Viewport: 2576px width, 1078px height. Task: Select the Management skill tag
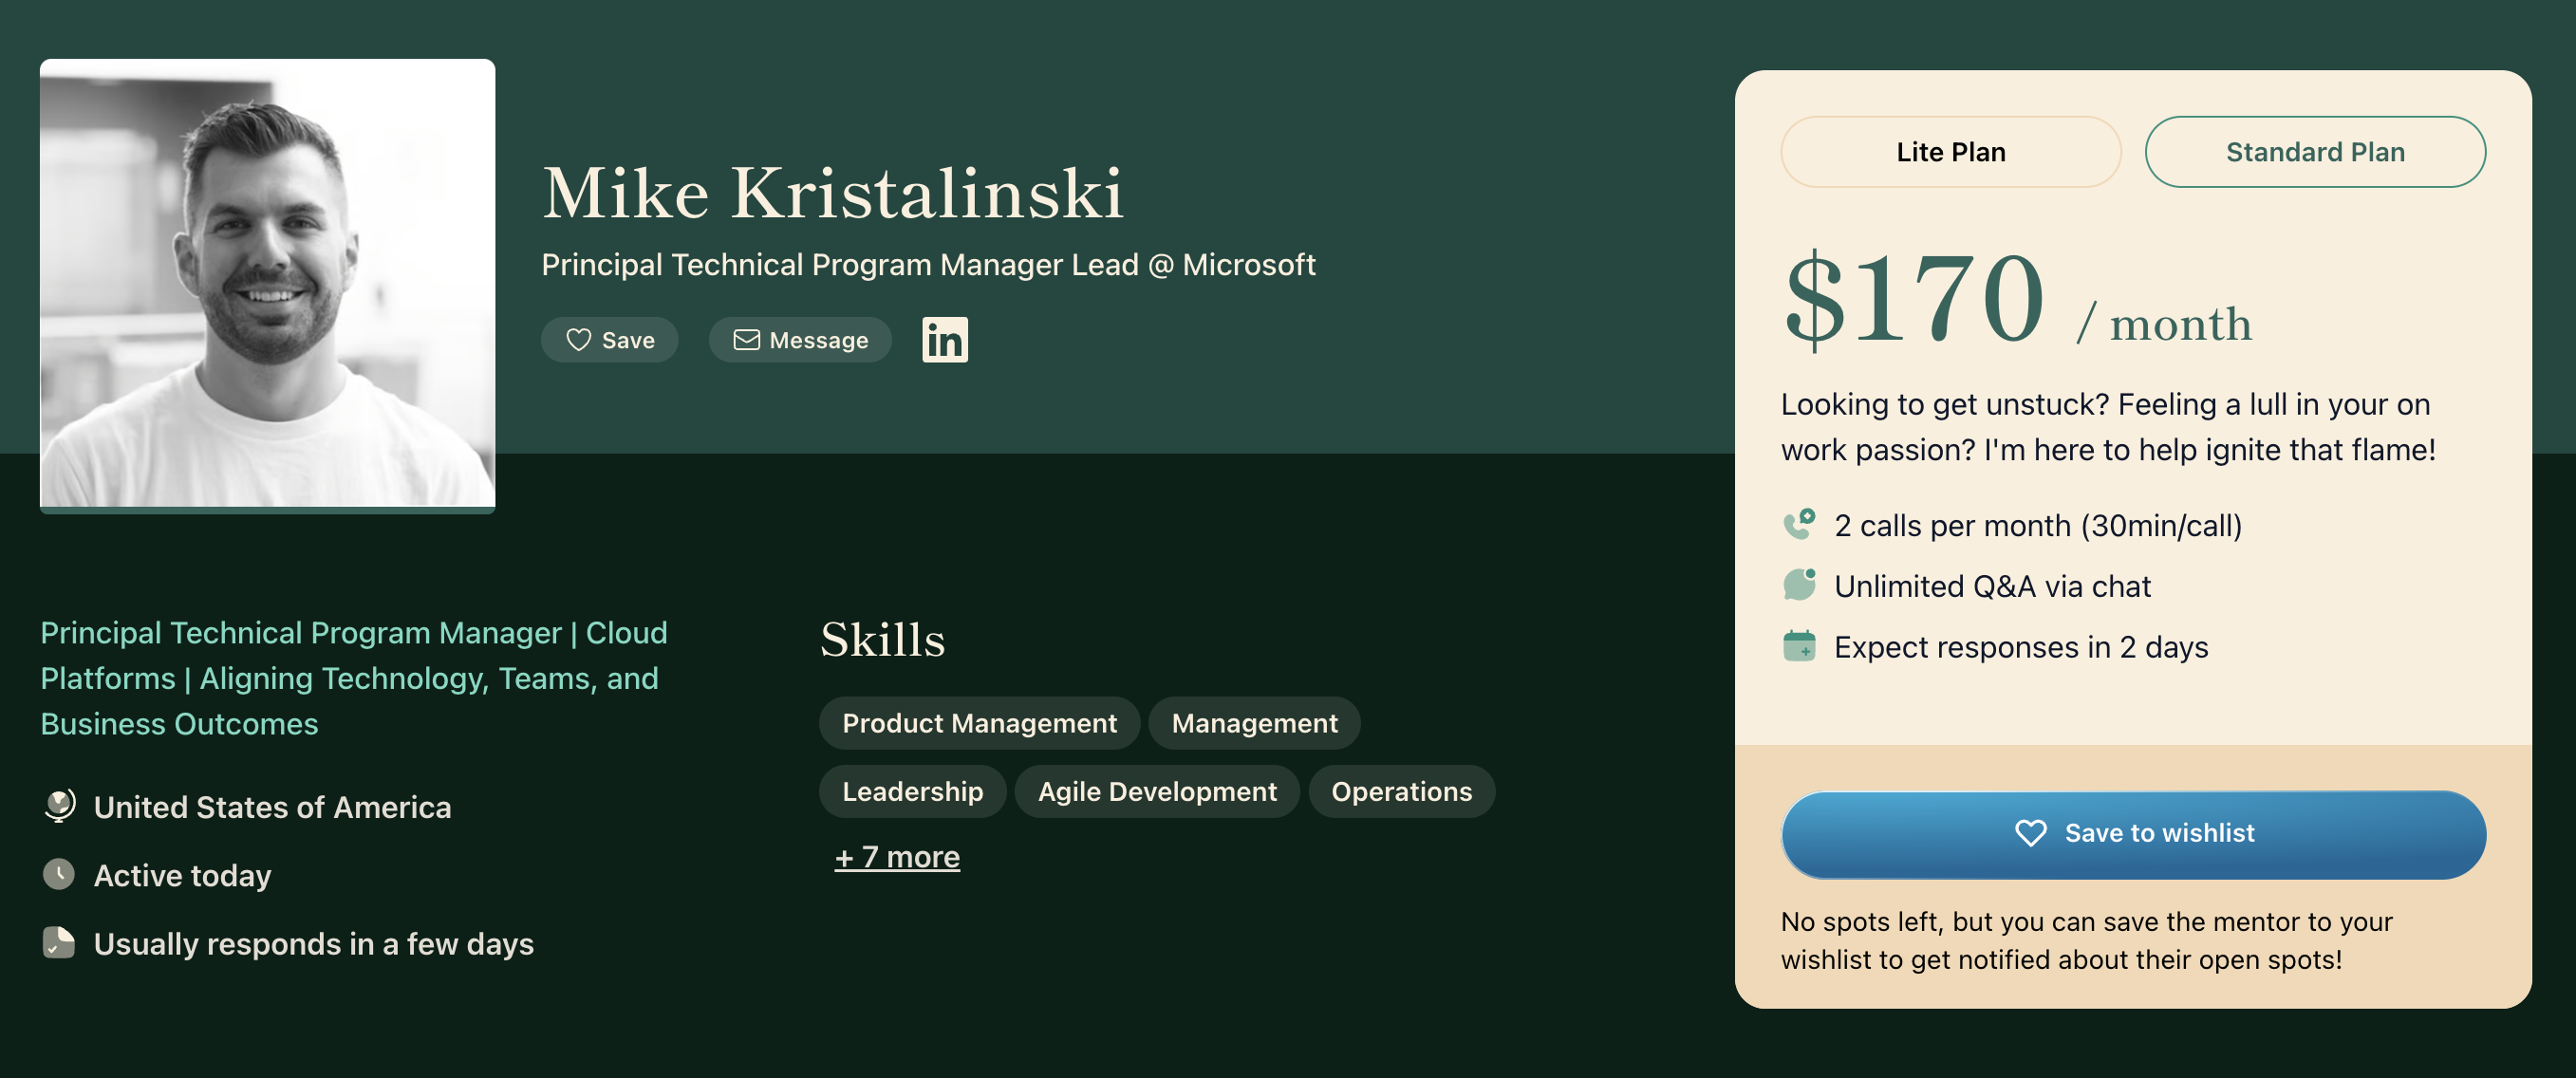point(1254,723)
